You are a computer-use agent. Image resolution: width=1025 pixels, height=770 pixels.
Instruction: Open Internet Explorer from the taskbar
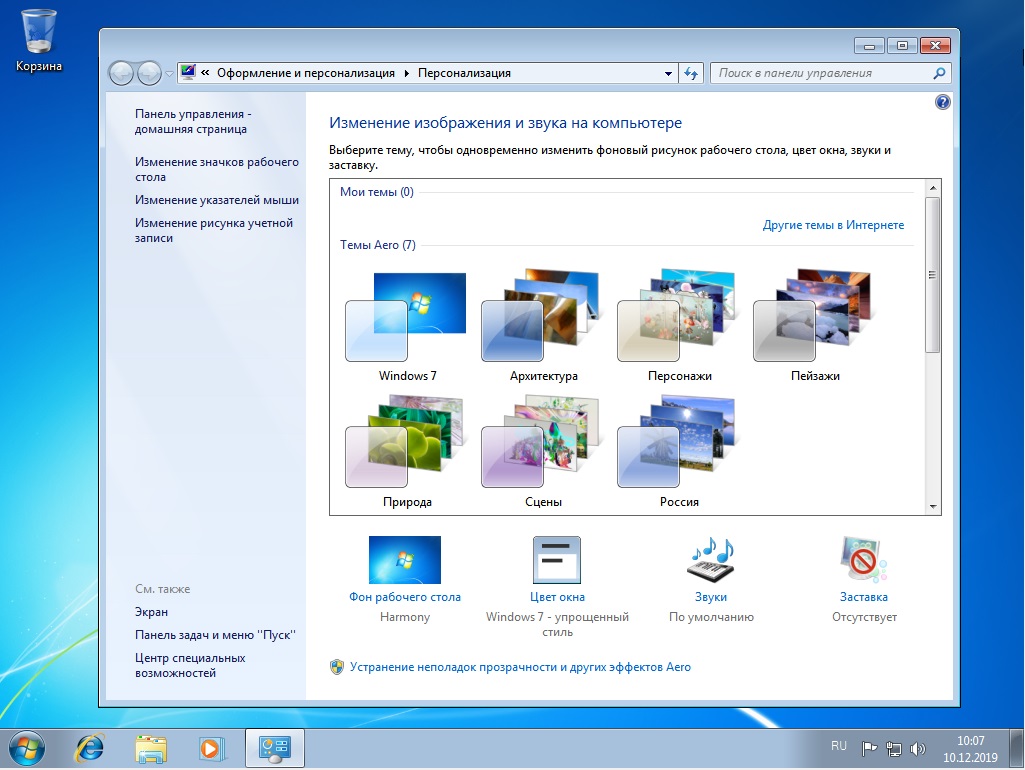click(x=90, y=747)
